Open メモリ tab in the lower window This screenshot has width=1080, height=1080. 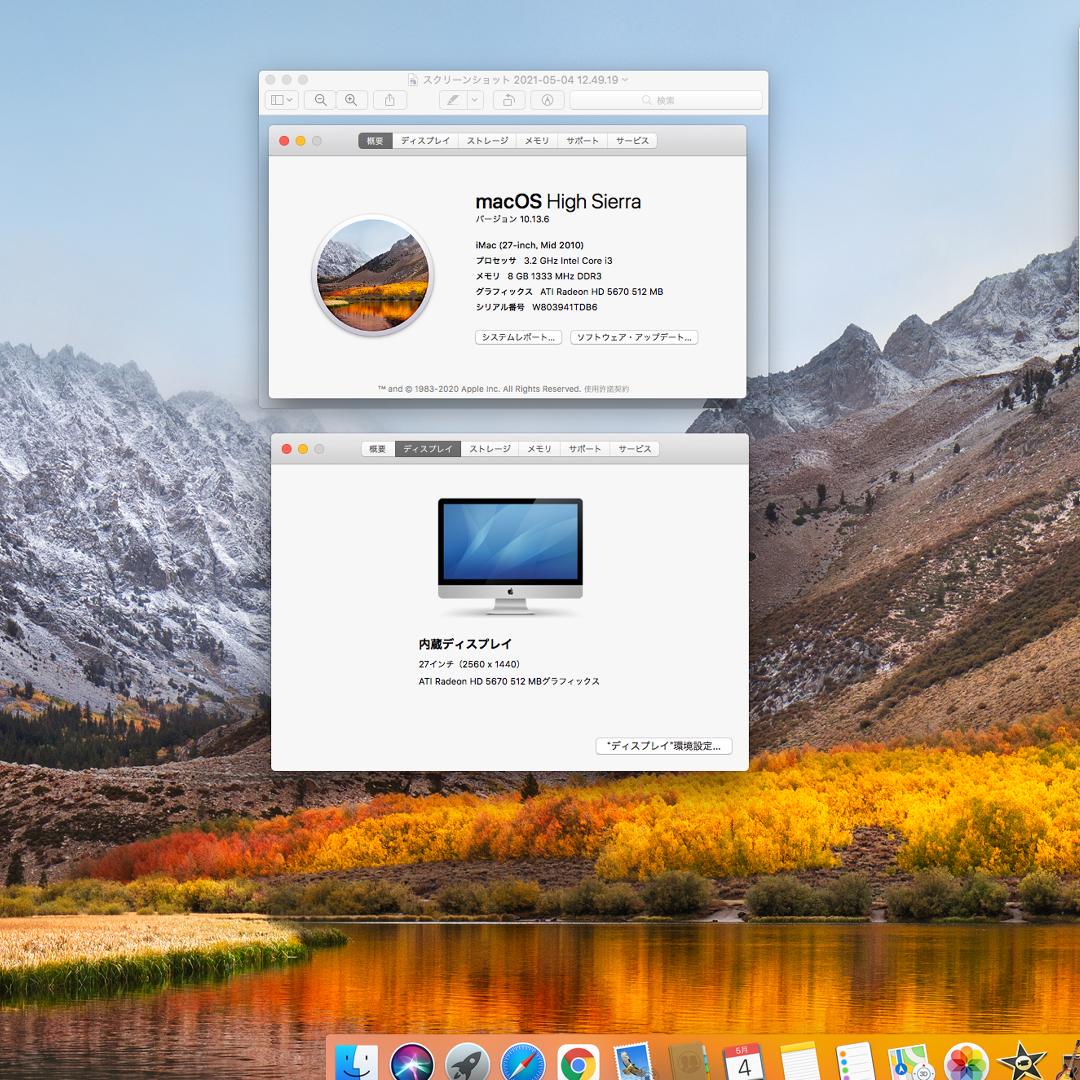pos(539,449)
